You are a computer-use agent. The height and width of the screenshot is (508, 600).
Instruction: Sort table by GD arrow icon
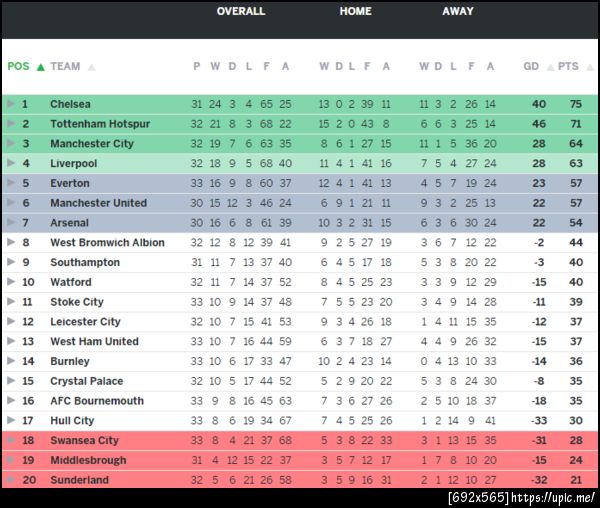pos(548,67)
